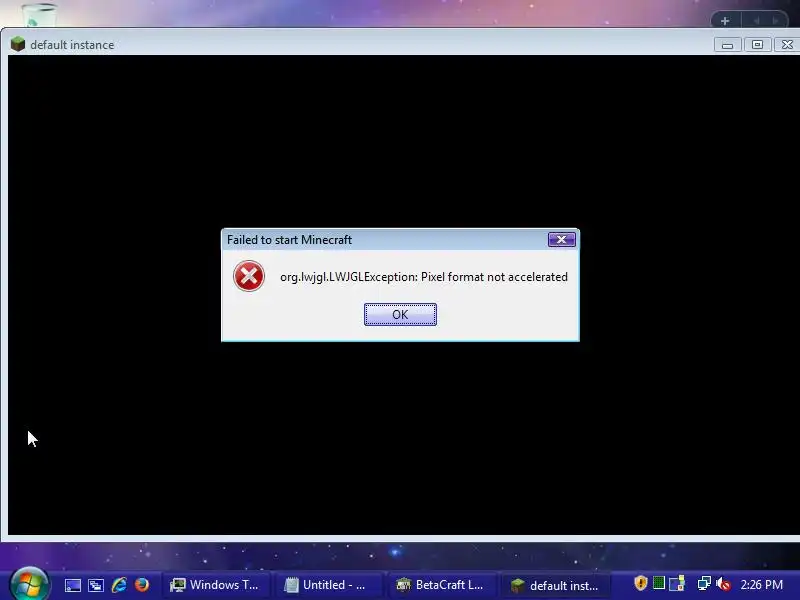Click the 2:26 PM taskbar clock
This screenshot has height=600, width=800.
761,585
